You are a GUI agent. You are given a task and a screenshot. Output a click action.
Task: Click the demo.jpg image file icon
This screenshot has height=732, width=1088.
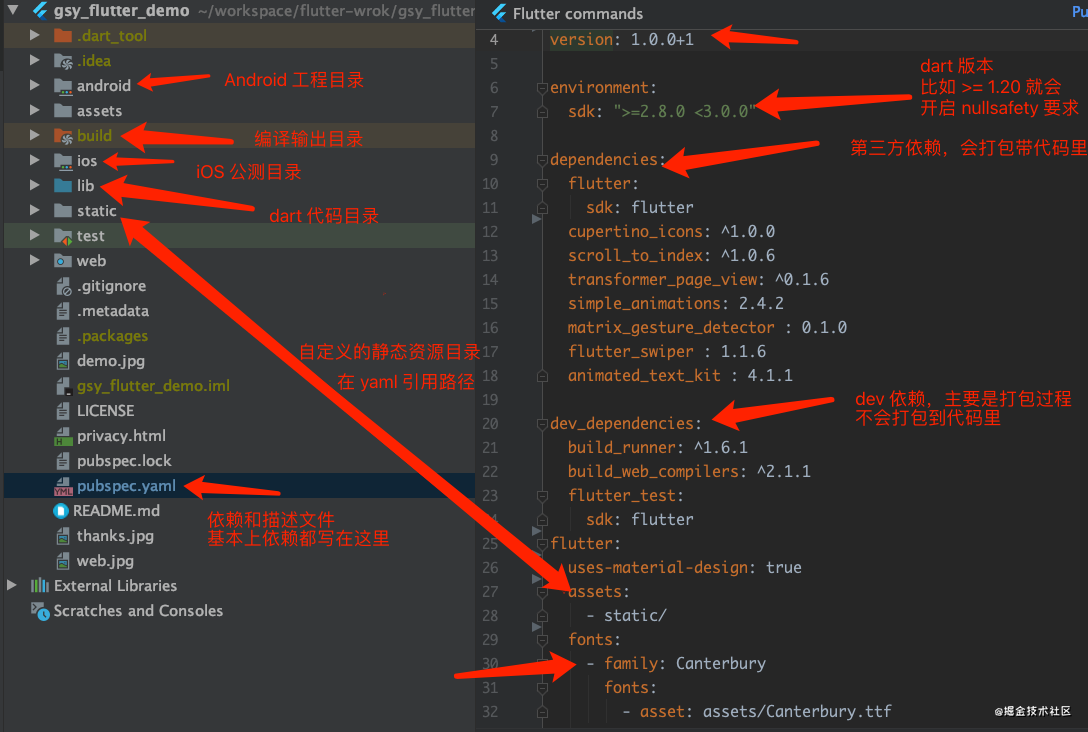coord(63,361)
